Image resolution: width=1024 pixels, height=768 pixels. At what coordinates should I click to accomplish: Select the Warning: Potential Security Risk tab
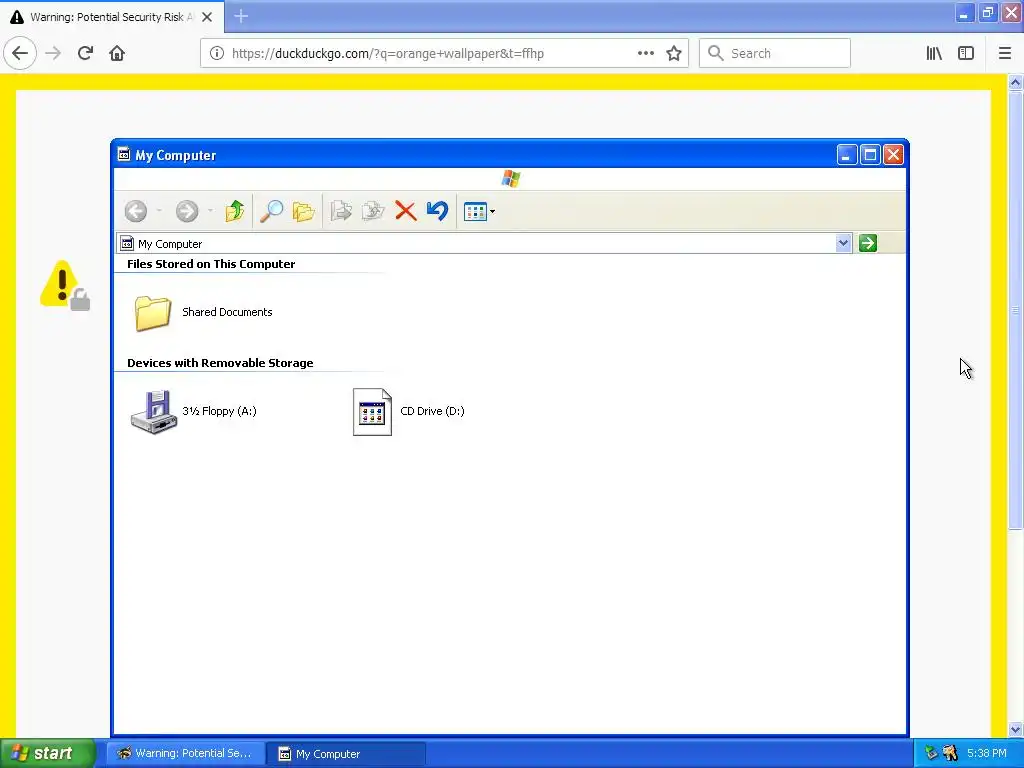click(x=112, y=17)
